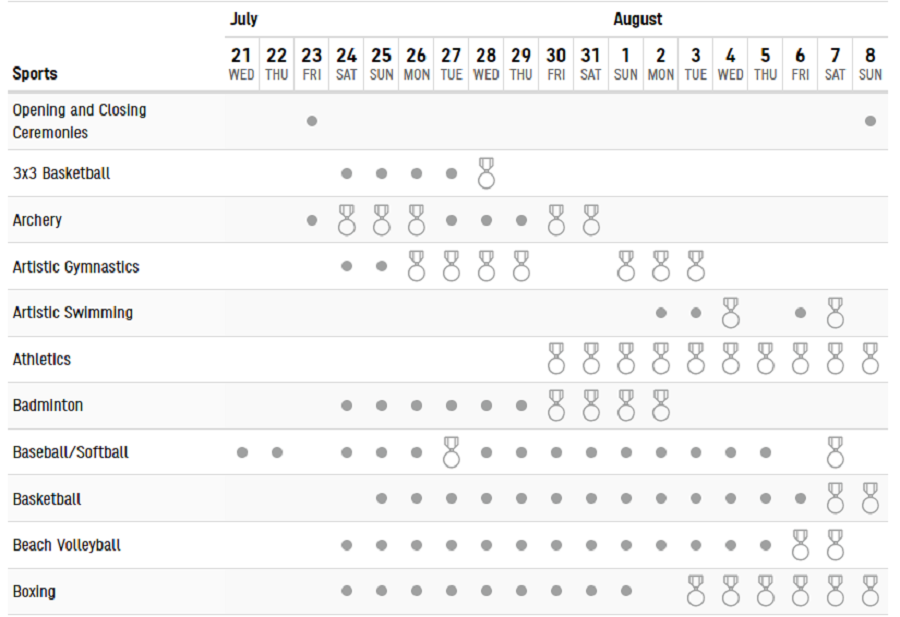Select Baseball/Softball event dot on July 21
The image size is (900, 617).
(242, 452)
